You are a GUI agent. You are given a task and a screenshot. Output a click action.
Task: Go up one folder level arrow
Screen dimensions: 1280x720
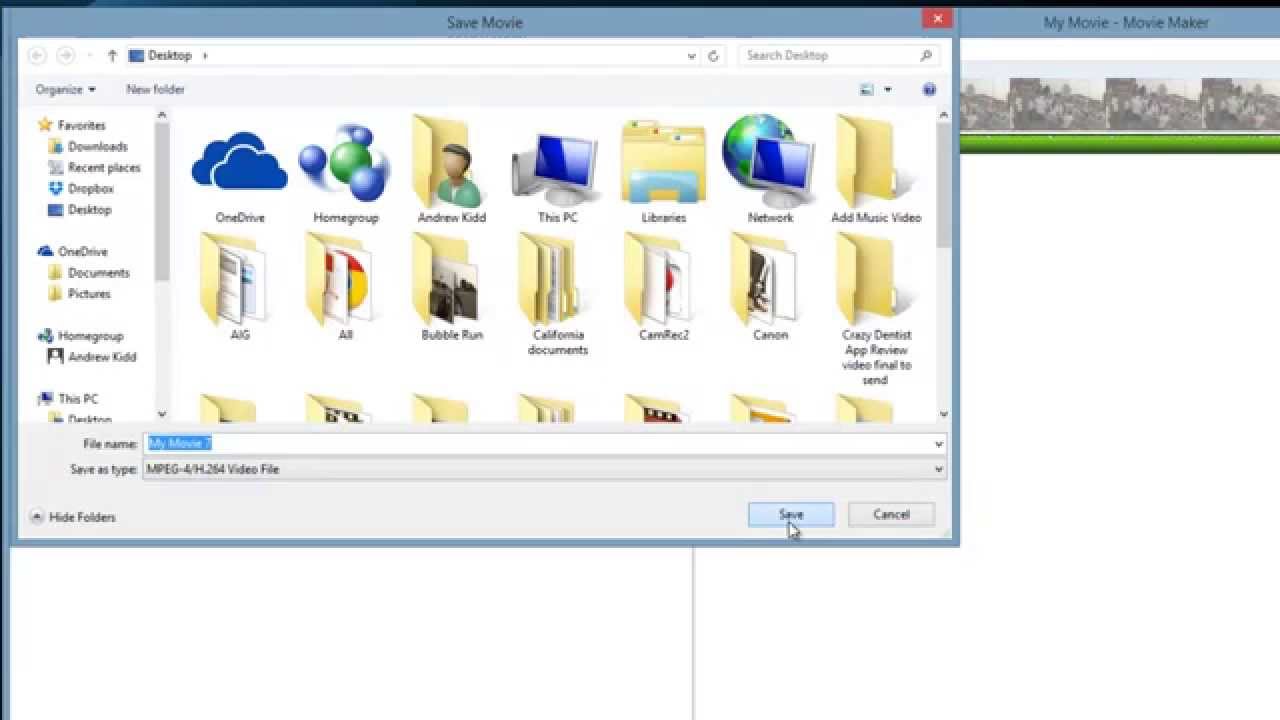coord(112,56)
